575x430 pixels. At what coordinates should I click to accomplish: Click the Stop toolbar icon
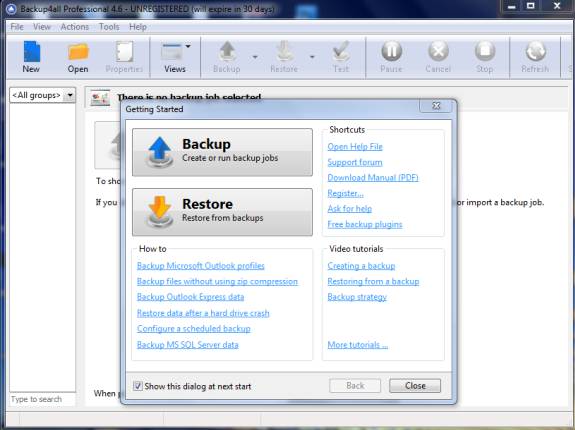[485, 51]
